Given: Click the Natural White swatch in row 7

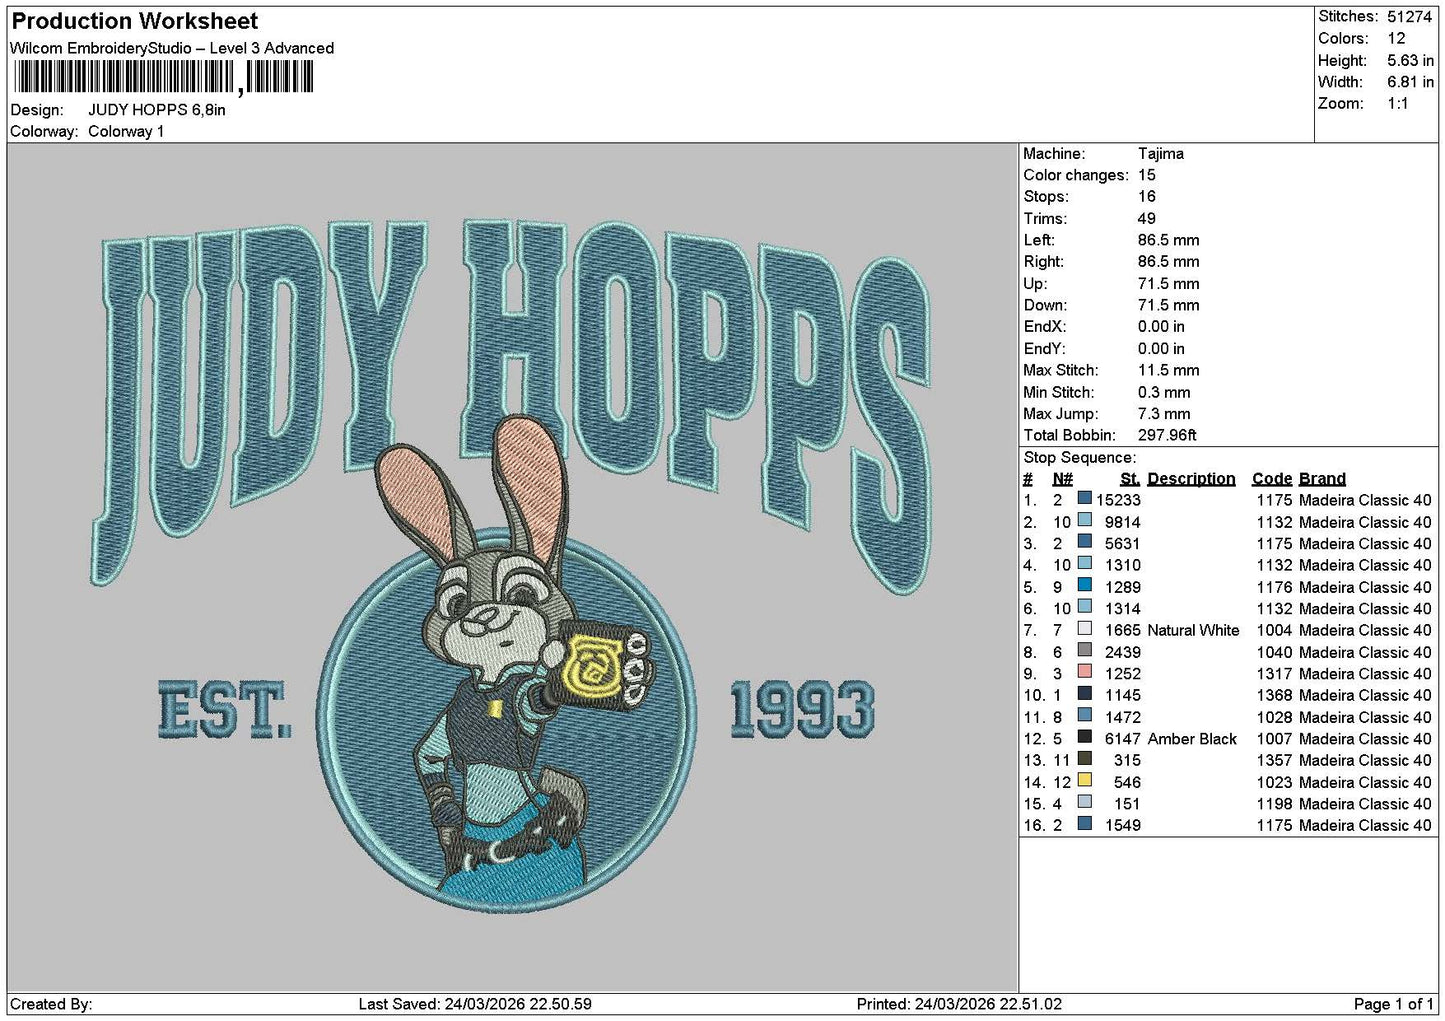Looking at the screenshot, I should click(1084, 629).
